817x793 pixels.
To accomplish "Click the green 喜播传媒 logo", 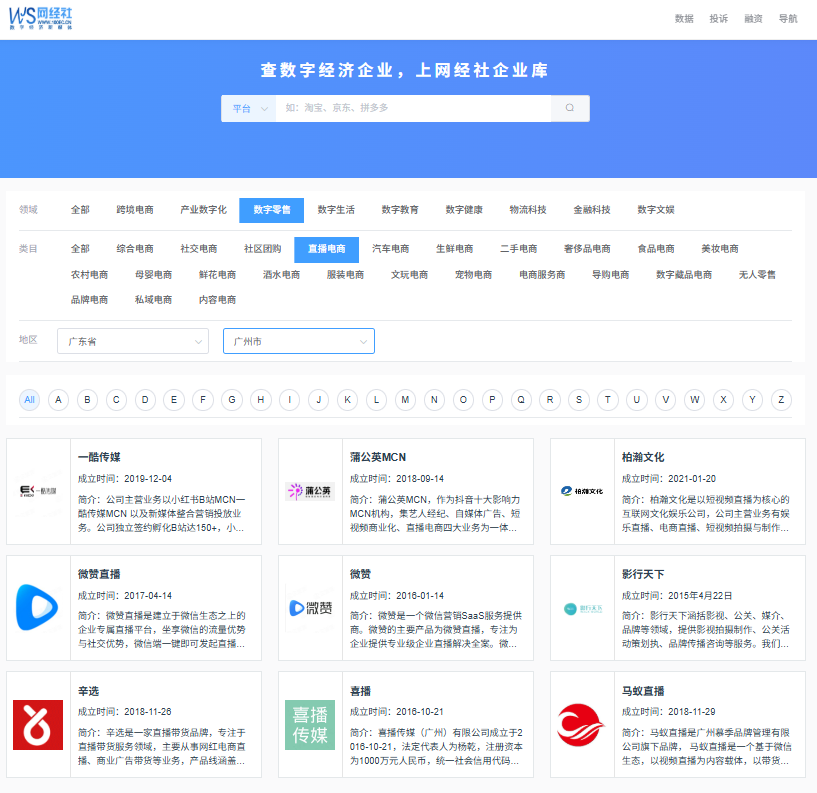I will [x=310, y=725].
